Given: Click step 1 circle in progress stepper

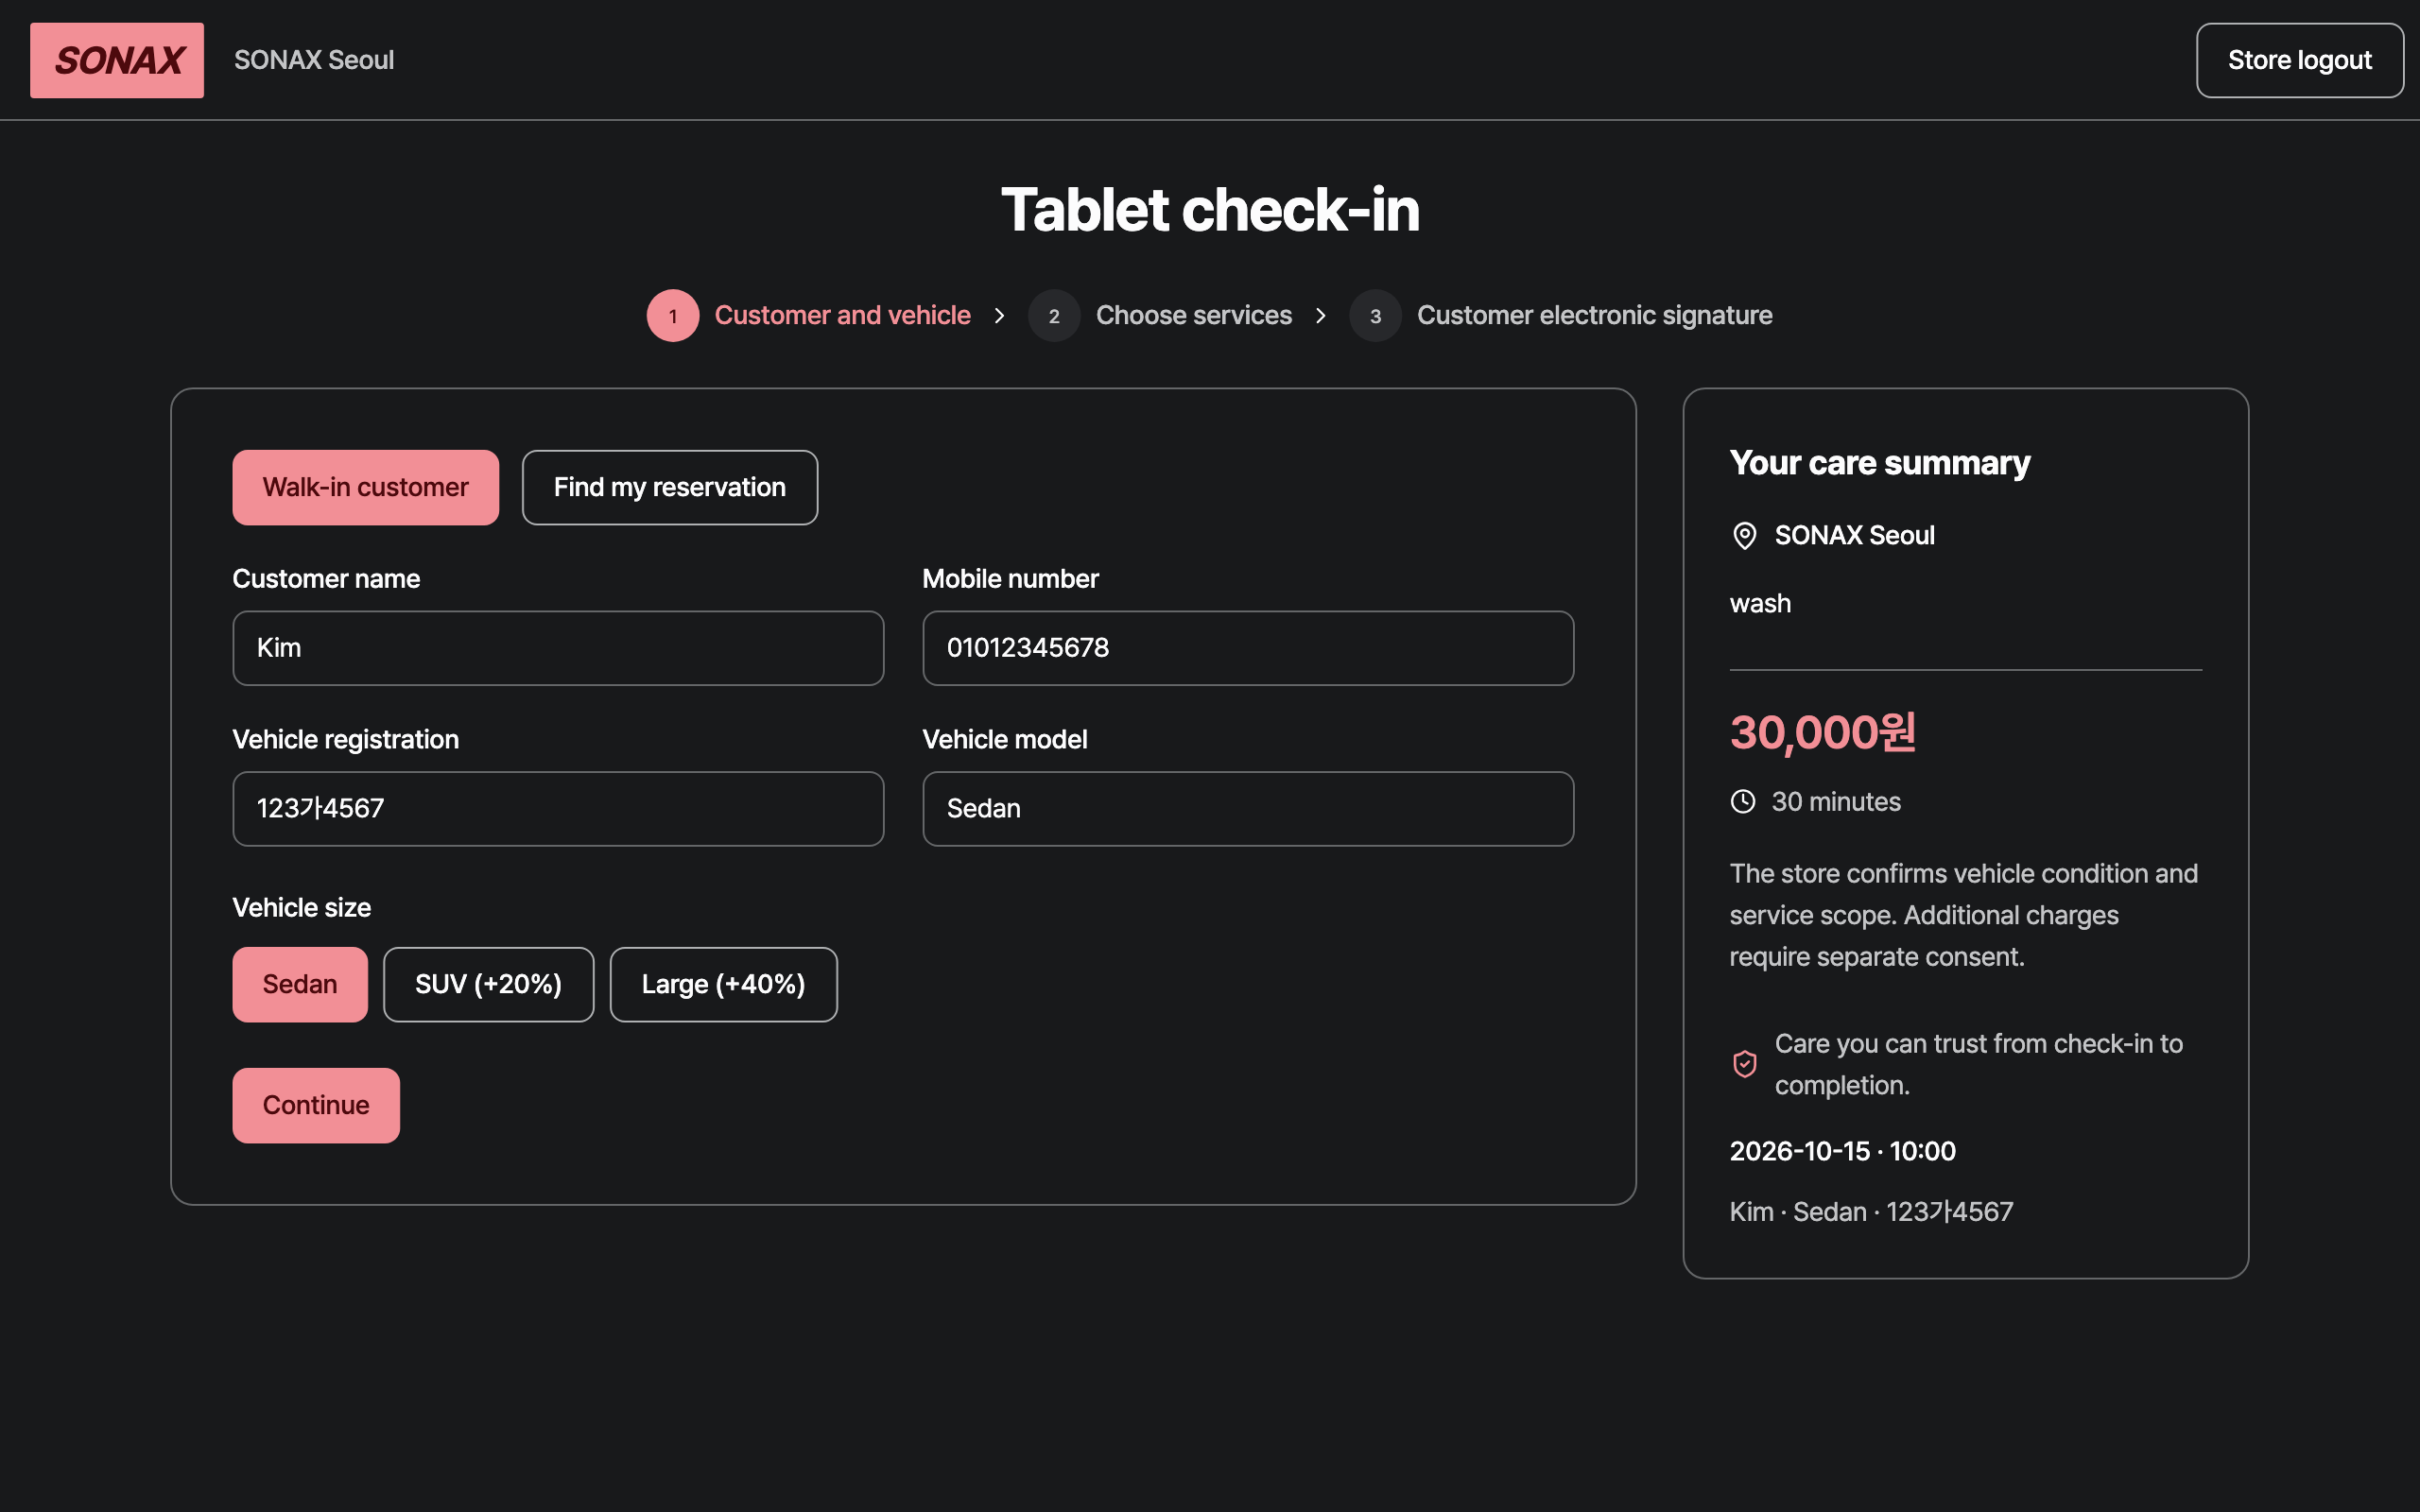Looking at the screenshot, I should coord(673,316).
